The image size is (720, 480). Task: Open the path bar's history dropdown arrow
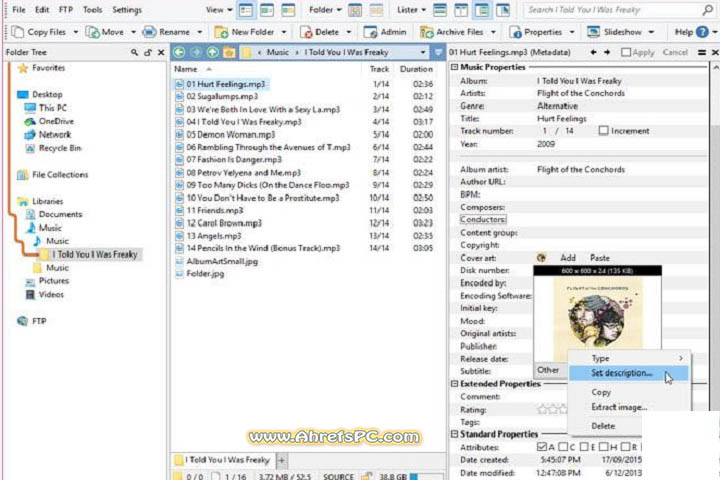[423, 52]
